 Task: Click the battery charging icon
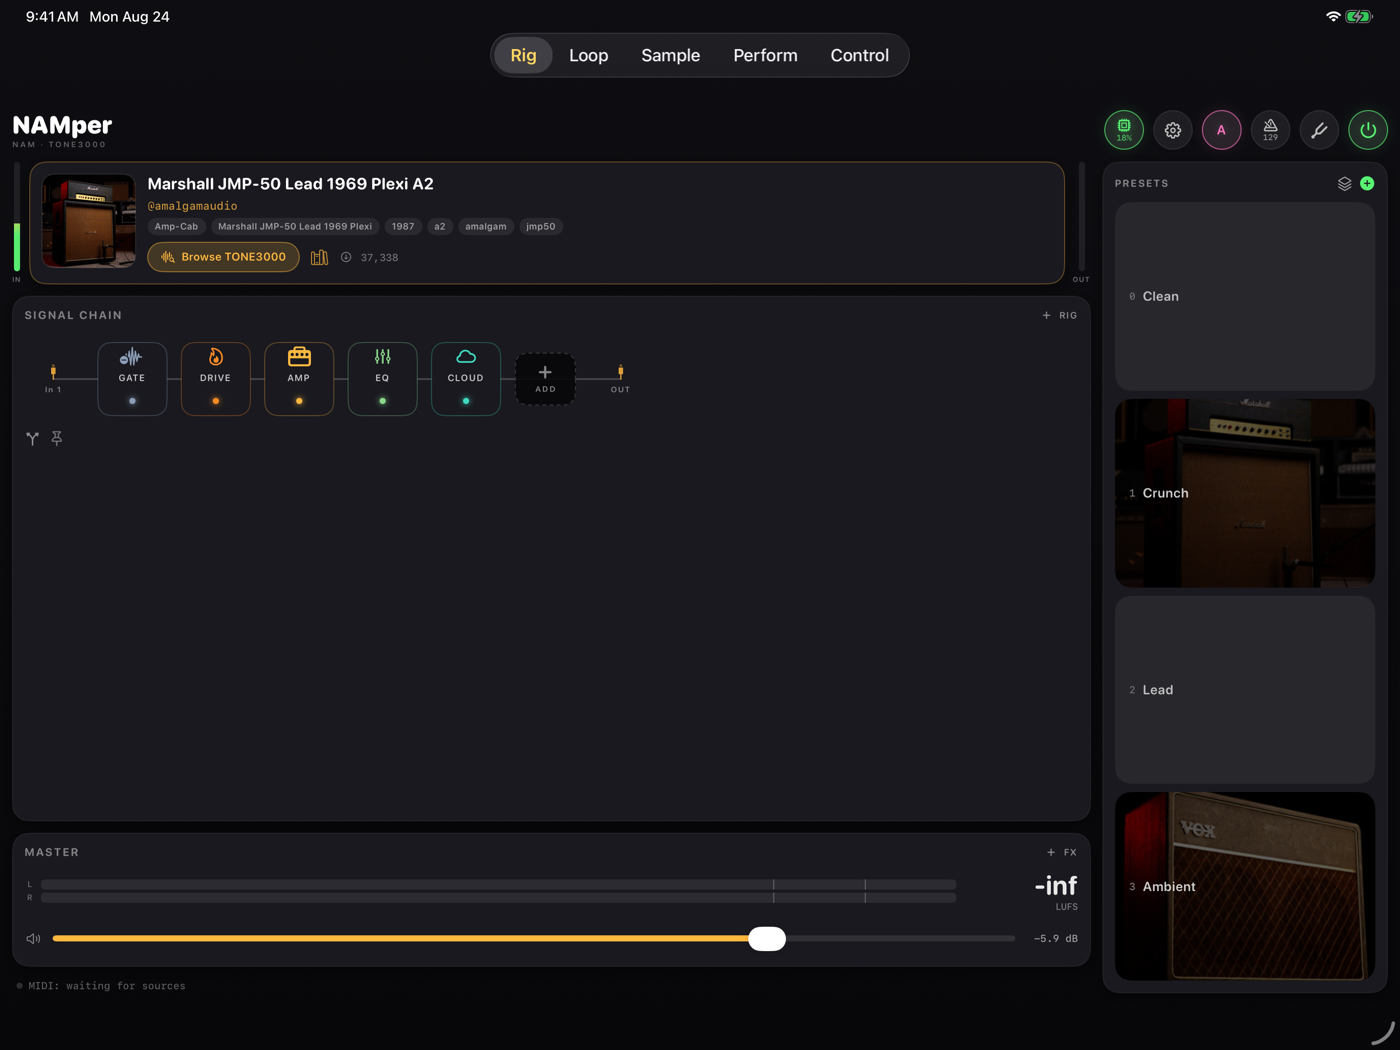click(x=1359, y=17)
